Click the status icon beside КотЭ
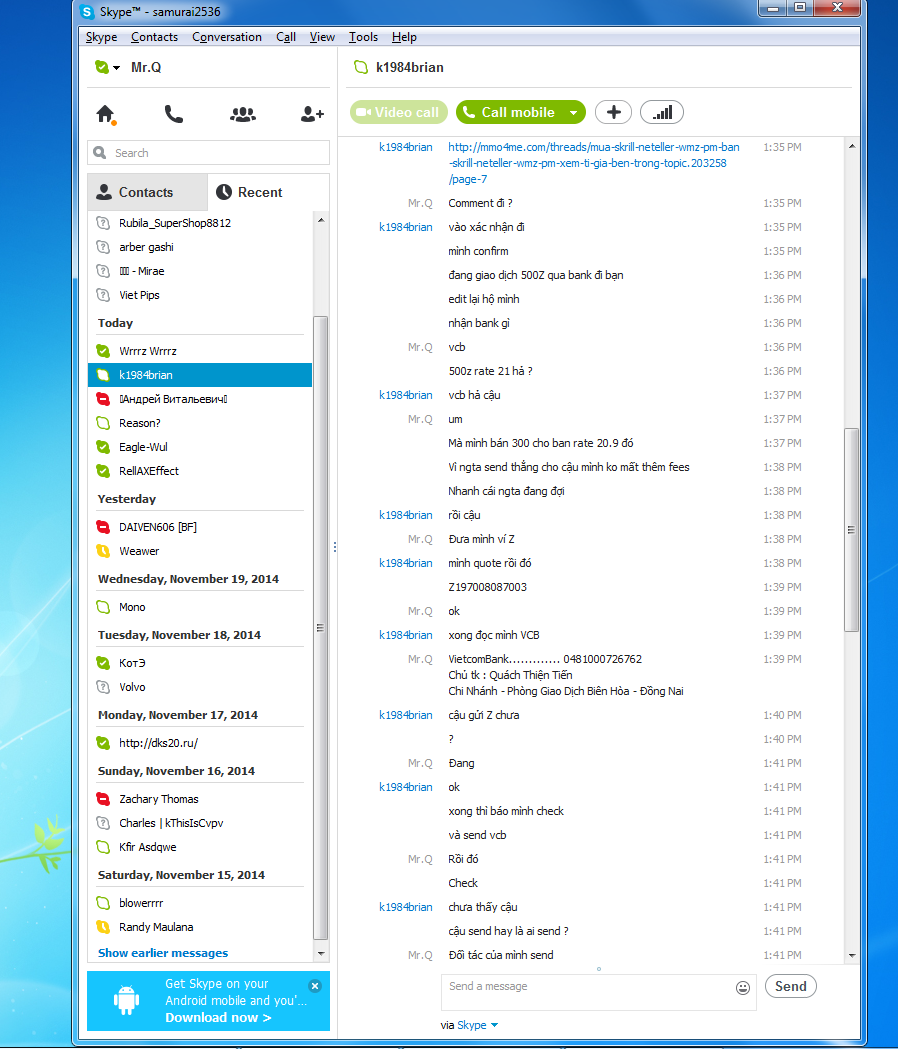The height and width of the screenshot is (1049, 898). pyautogui.click(x=103, y=663)
